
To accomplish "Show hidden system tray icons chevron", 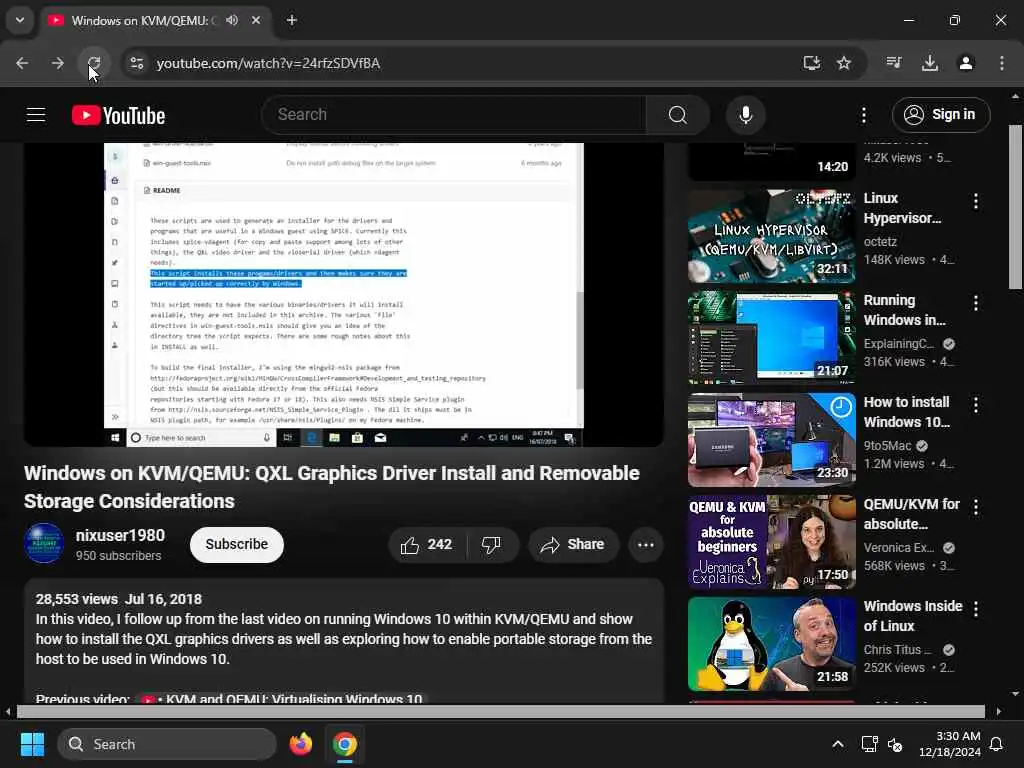I will tap(837, 744).
